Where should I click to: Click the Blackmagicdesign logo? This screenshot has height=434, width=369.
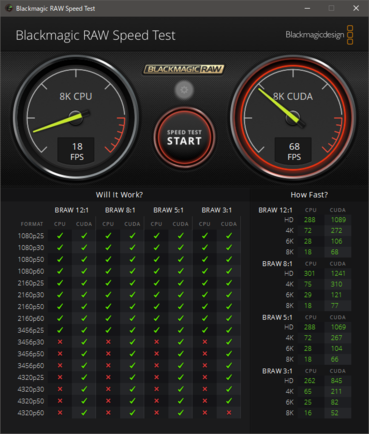click(x=319, y=35)
